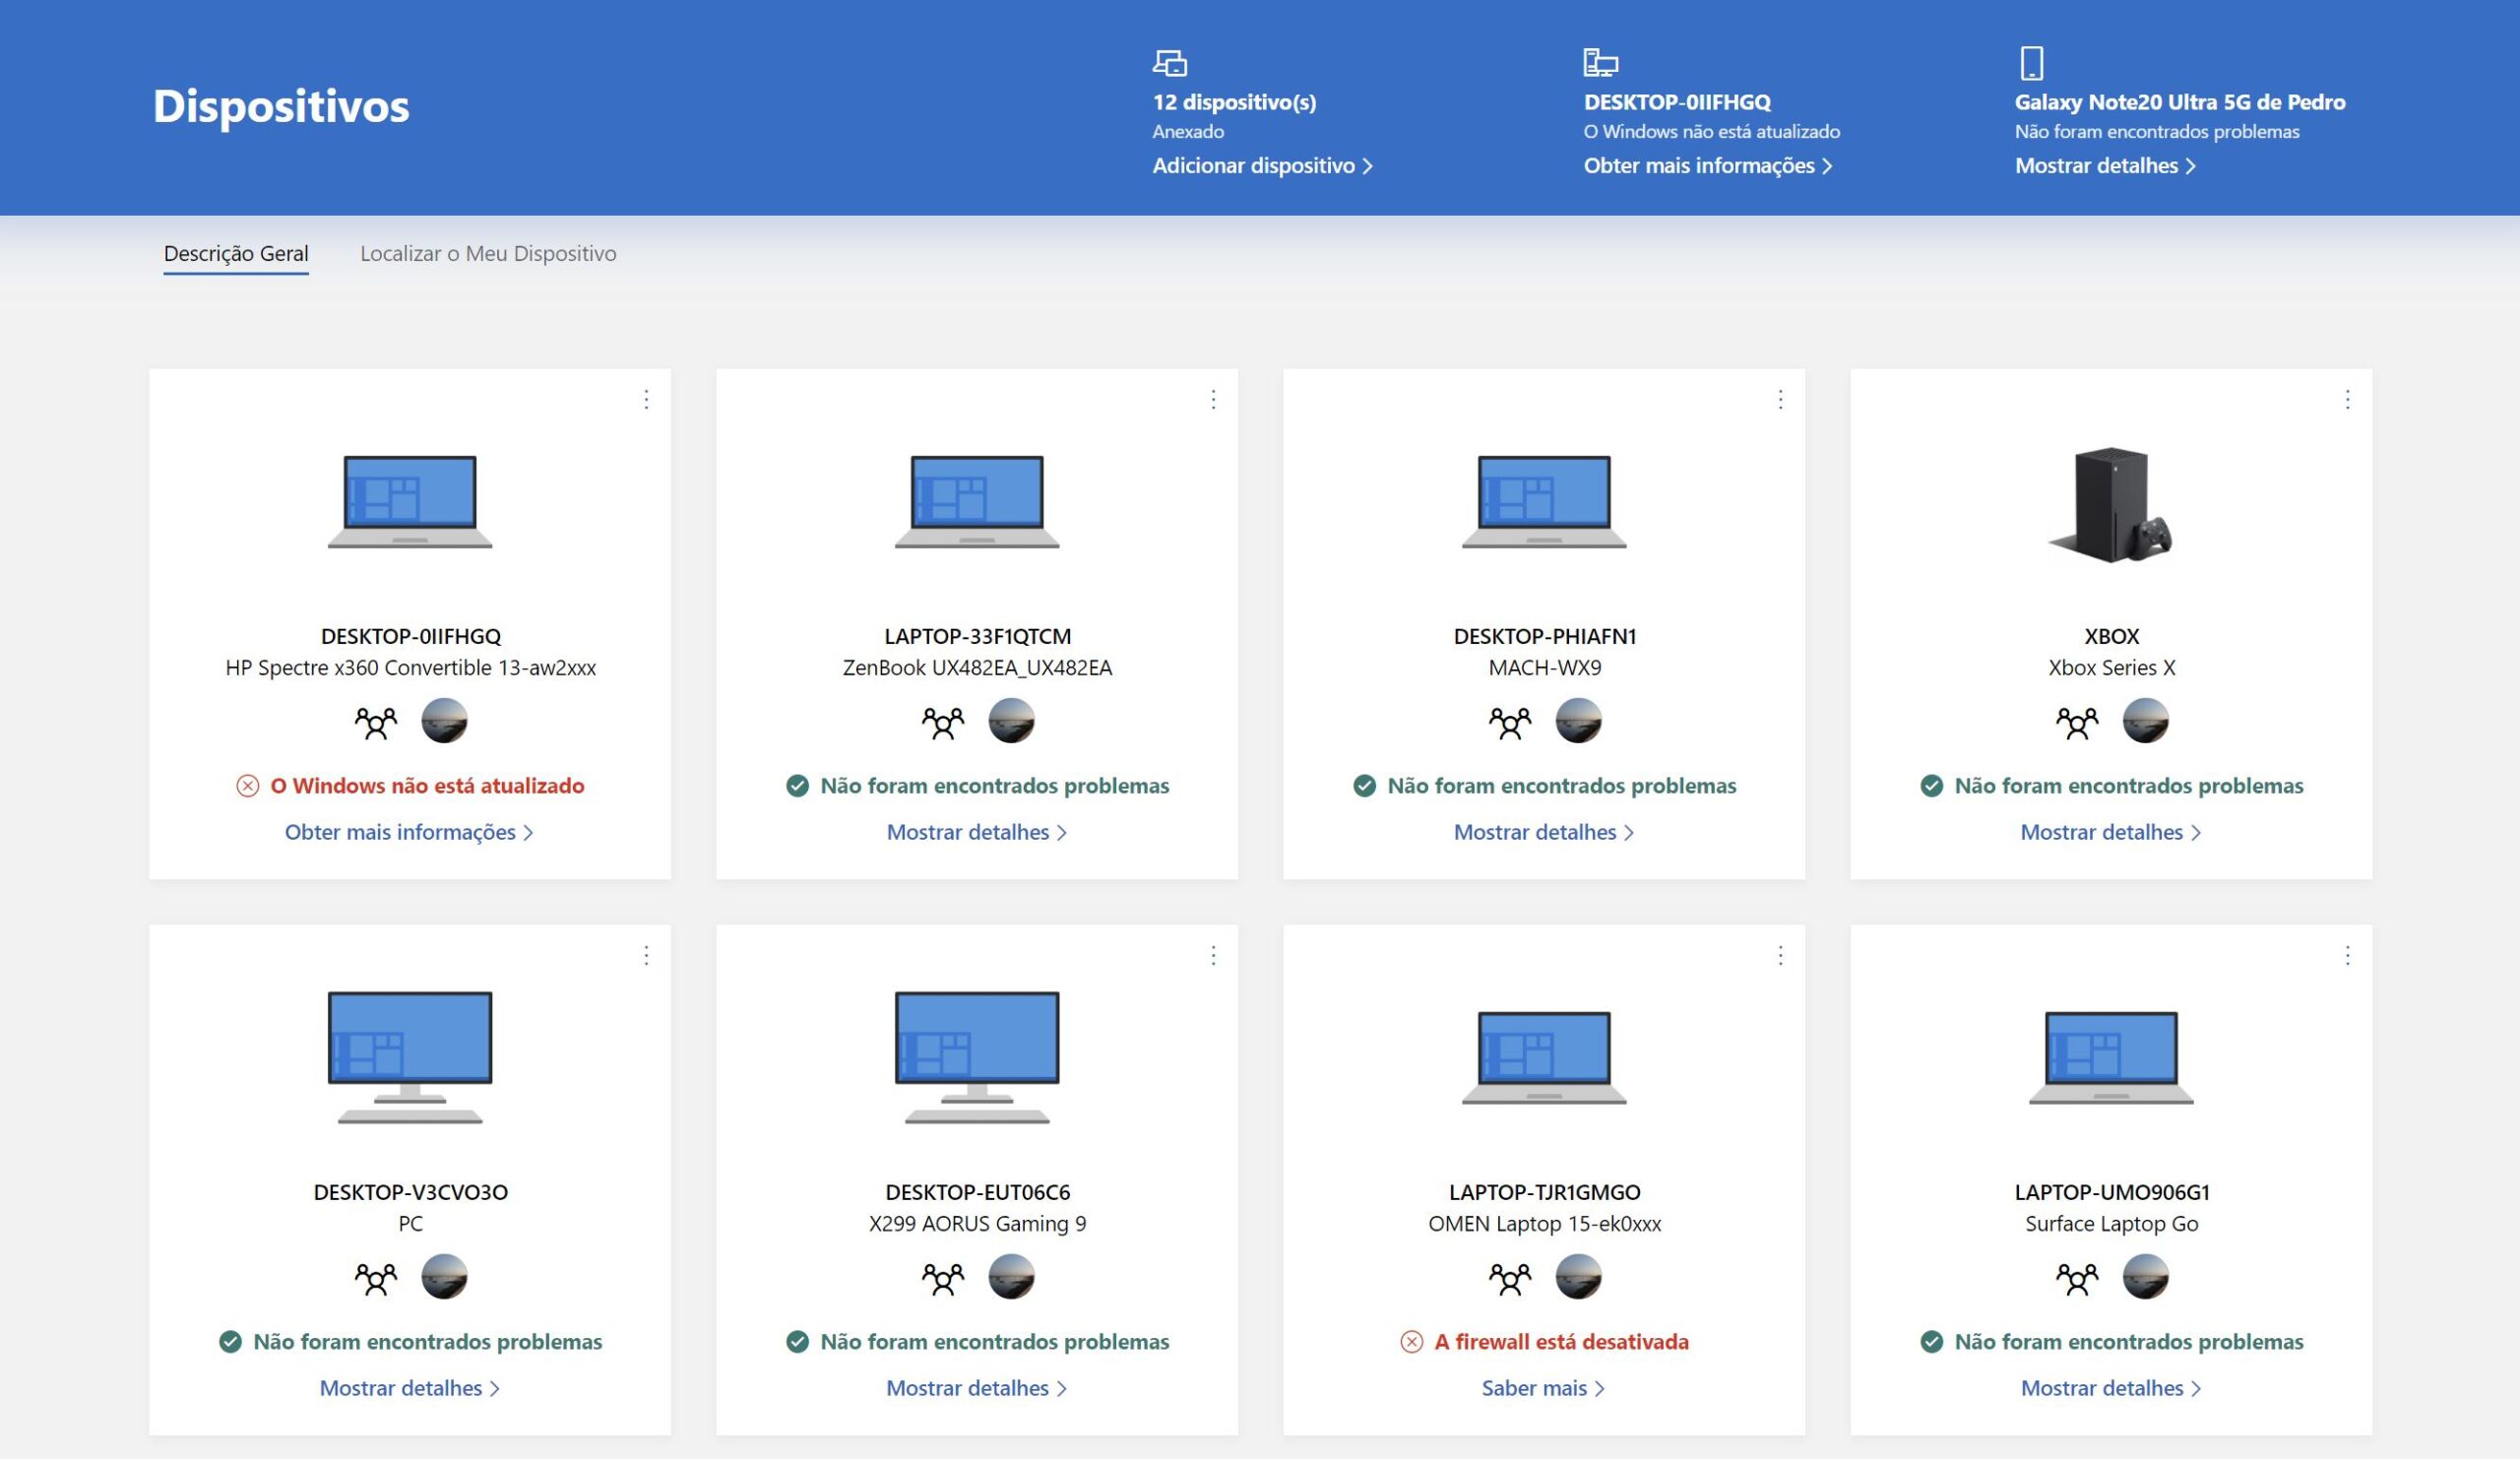Screen dimensions: 2520x1459
Task: Click the monitor image of DESKTOP-V3CVO3O
Action: 410,1057
